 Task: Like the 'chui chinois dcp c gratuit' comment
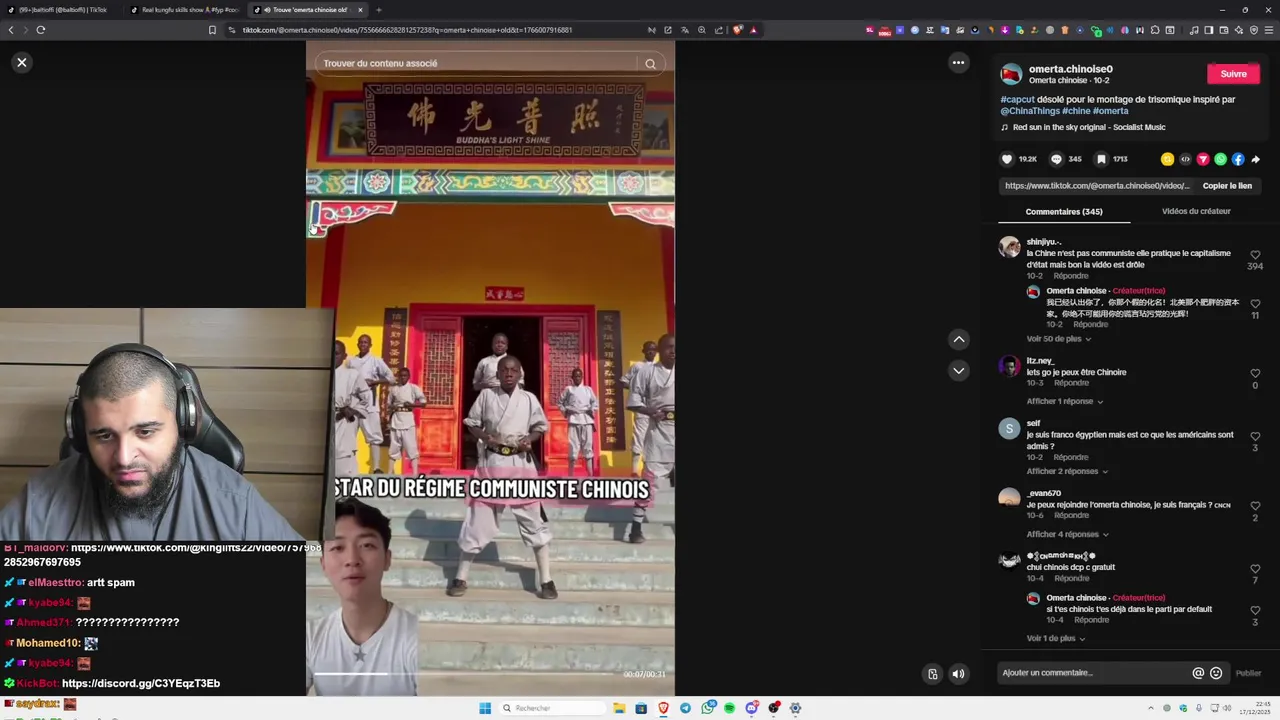pos(1255,569)
